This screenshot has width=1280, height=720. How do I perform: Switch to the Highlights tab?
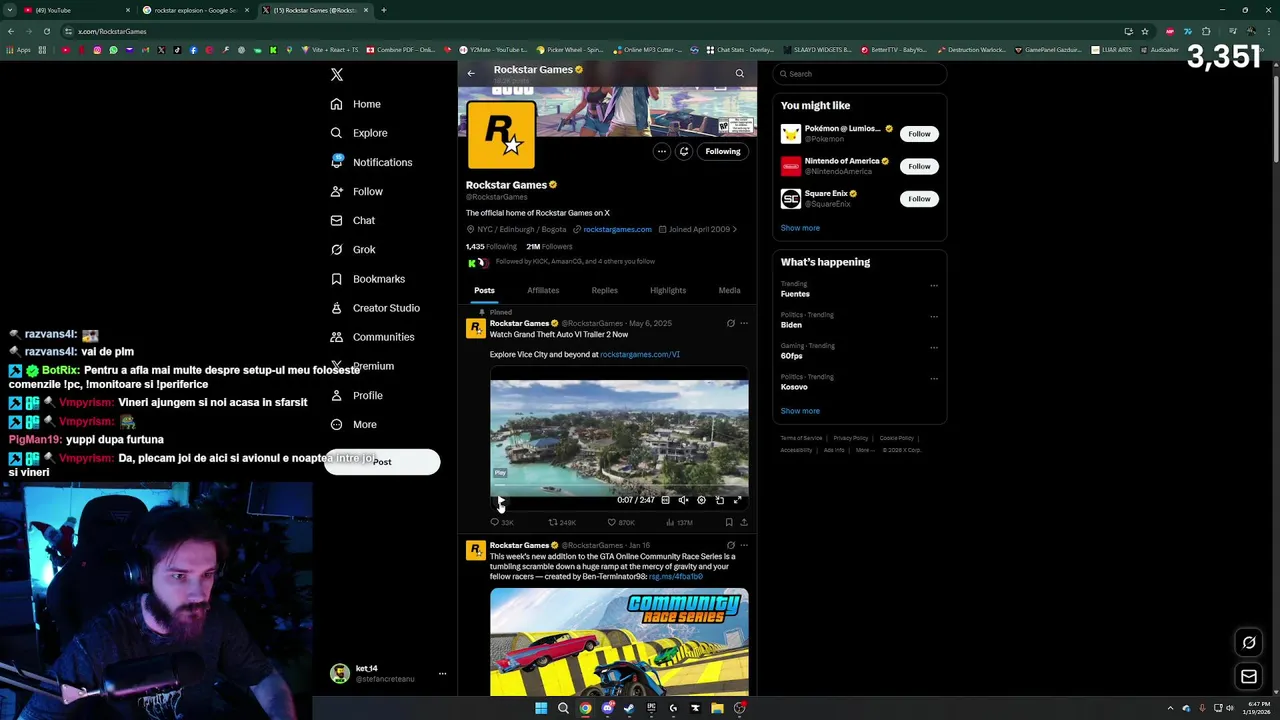pos(668,290)
